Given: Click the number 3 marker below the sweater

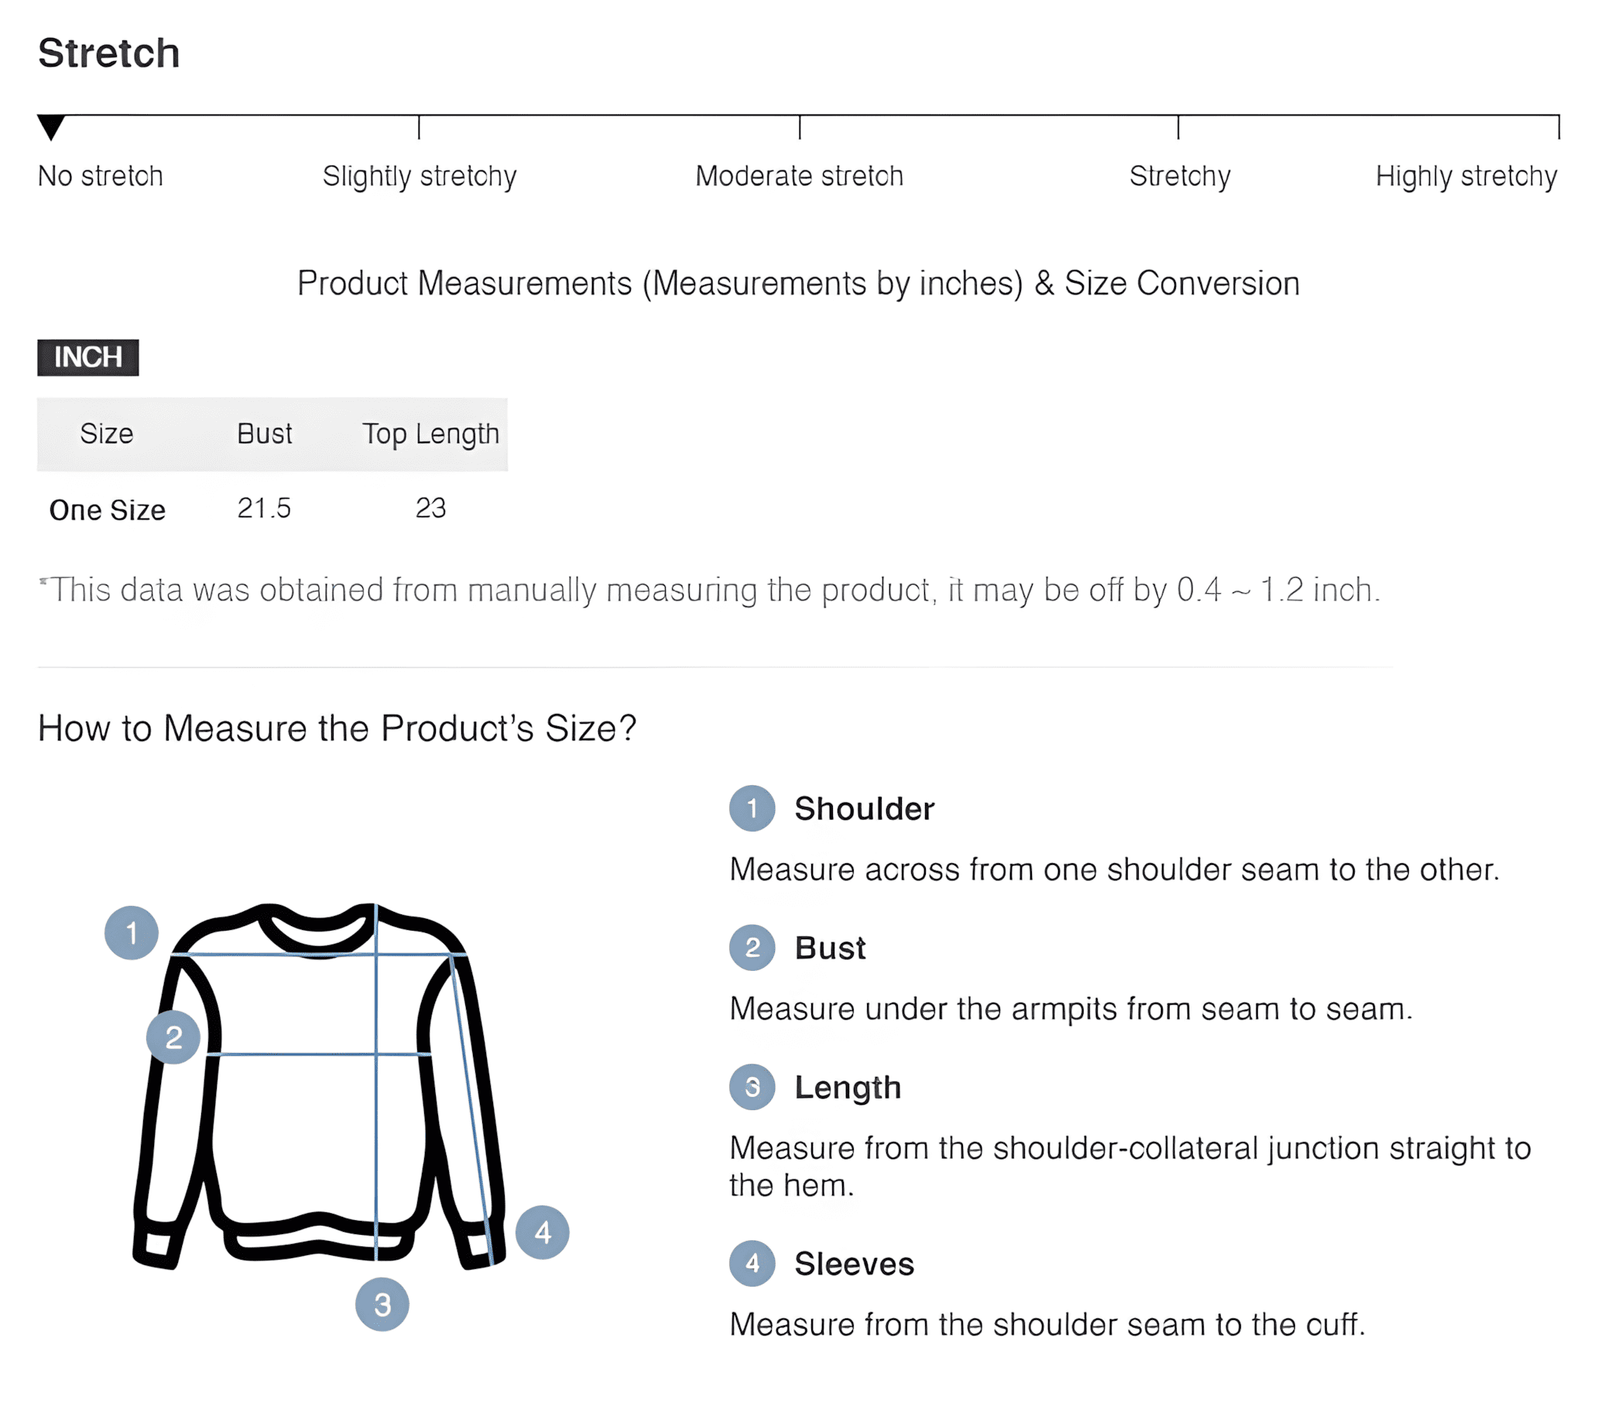Looking at the screenshot, I should click(382, 1304).
